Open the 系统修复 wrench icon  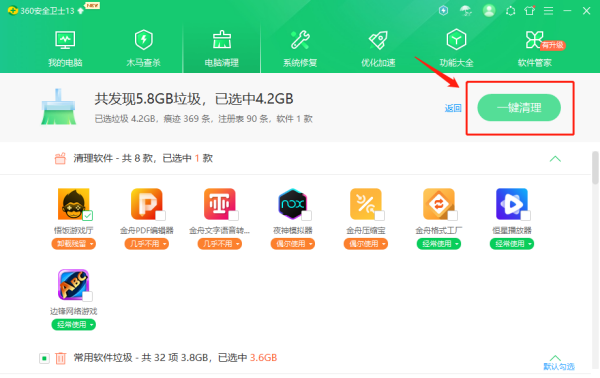[300, 40]
